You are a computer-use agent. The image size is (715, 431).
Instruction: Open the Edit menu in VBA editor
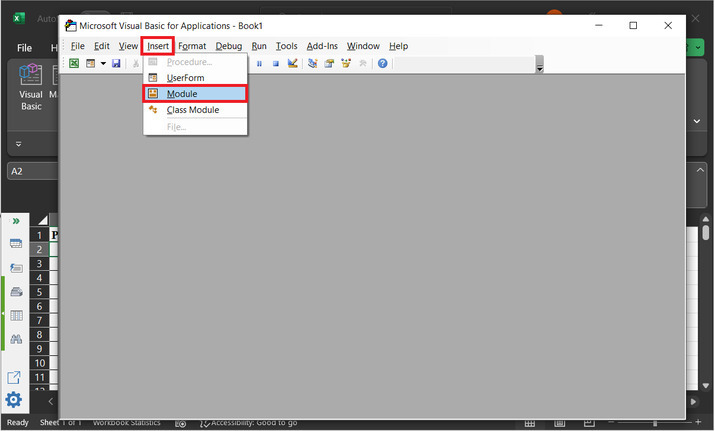tap(102, 46)
